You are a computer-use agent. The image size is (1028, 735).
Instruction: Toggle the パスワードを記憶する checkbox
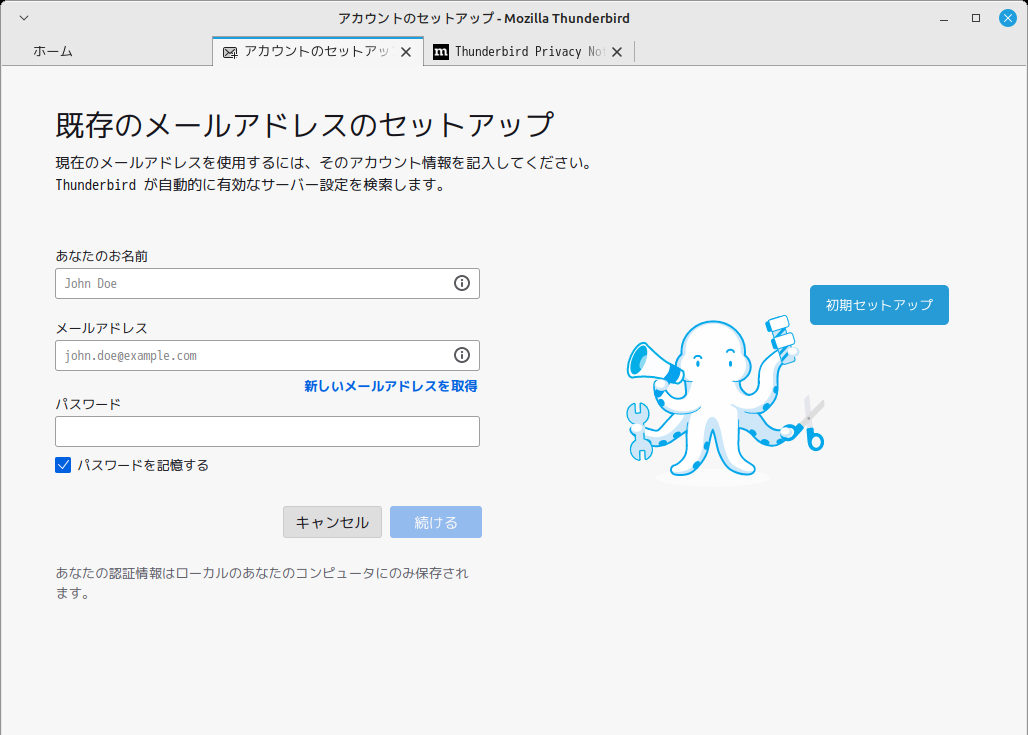click(x=63, y=465)
